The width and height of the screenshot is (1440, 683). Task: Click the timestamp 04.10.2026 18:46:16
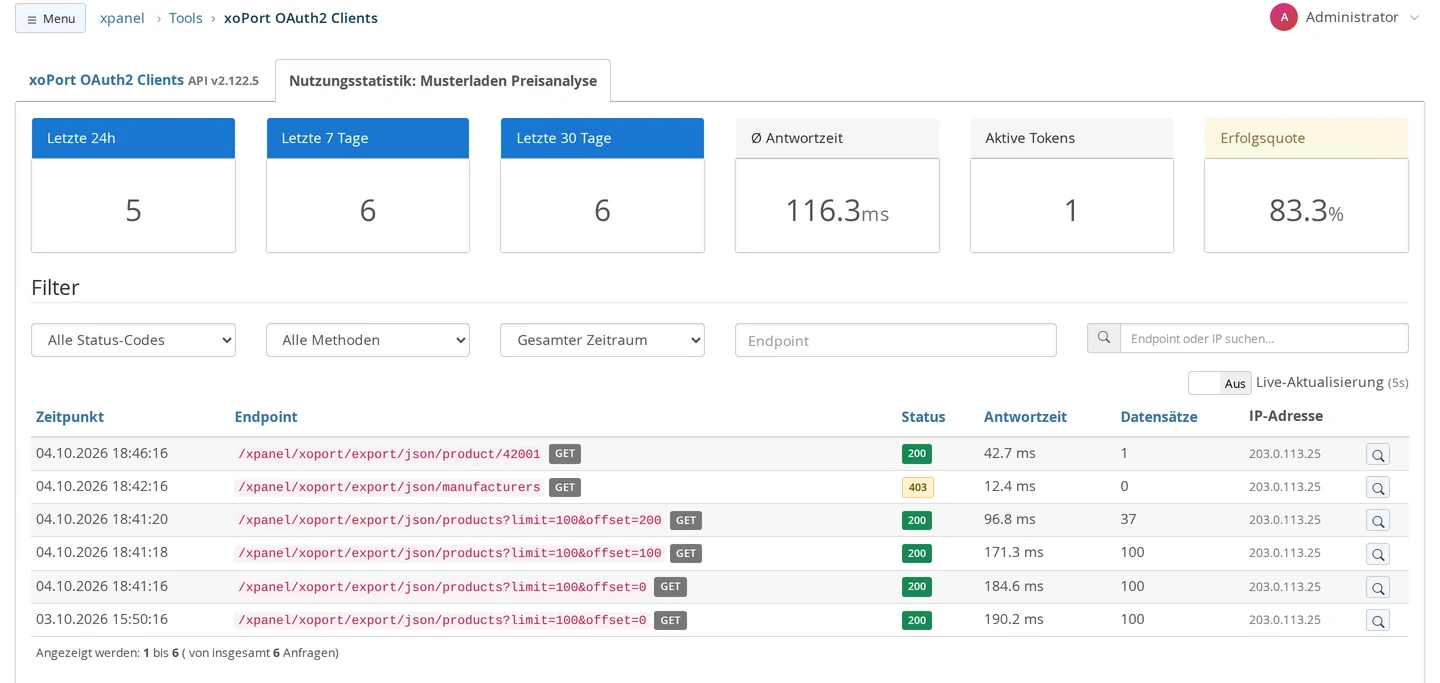[x=102, y=453]
